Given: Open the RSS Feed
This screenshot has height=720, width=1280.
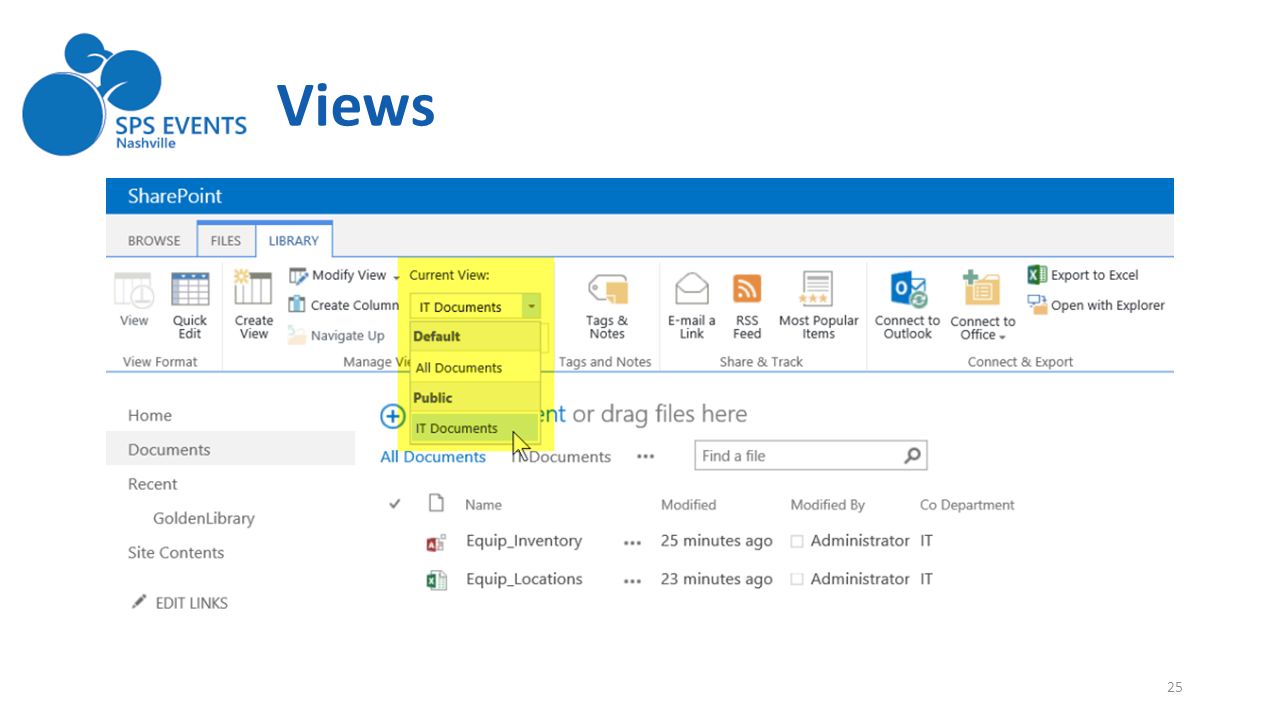Looking at the screenshot, I should 747,306.
